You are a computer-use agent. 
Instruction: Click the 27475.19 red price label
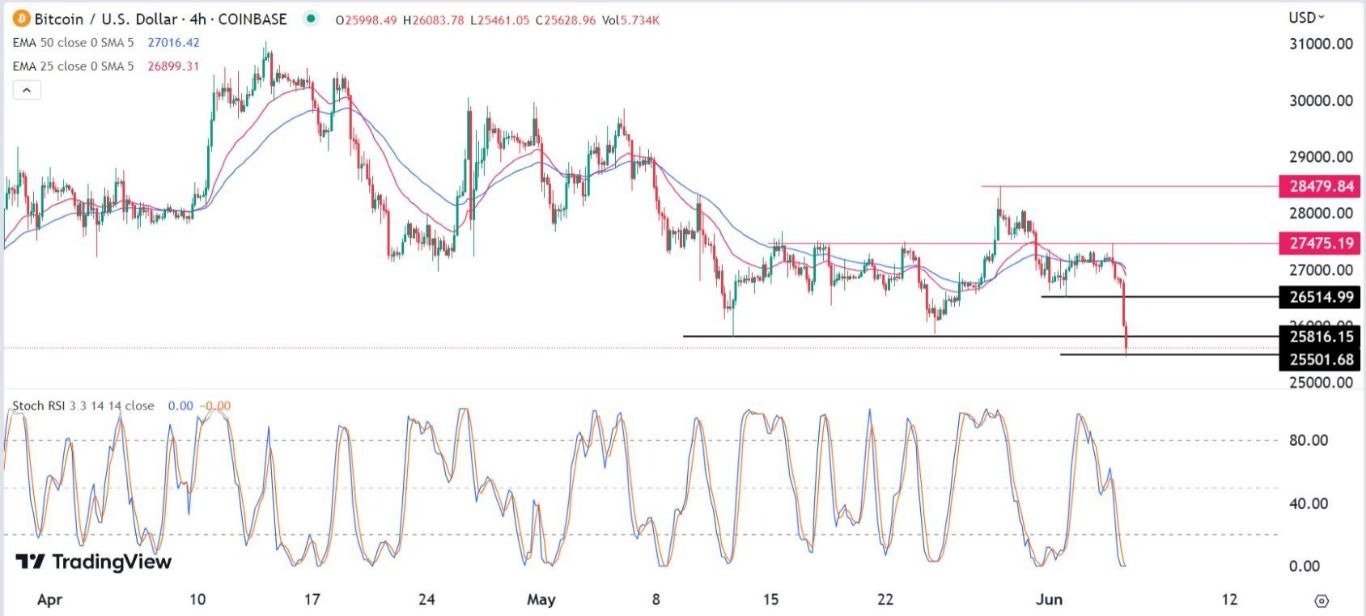[1319, 243]
